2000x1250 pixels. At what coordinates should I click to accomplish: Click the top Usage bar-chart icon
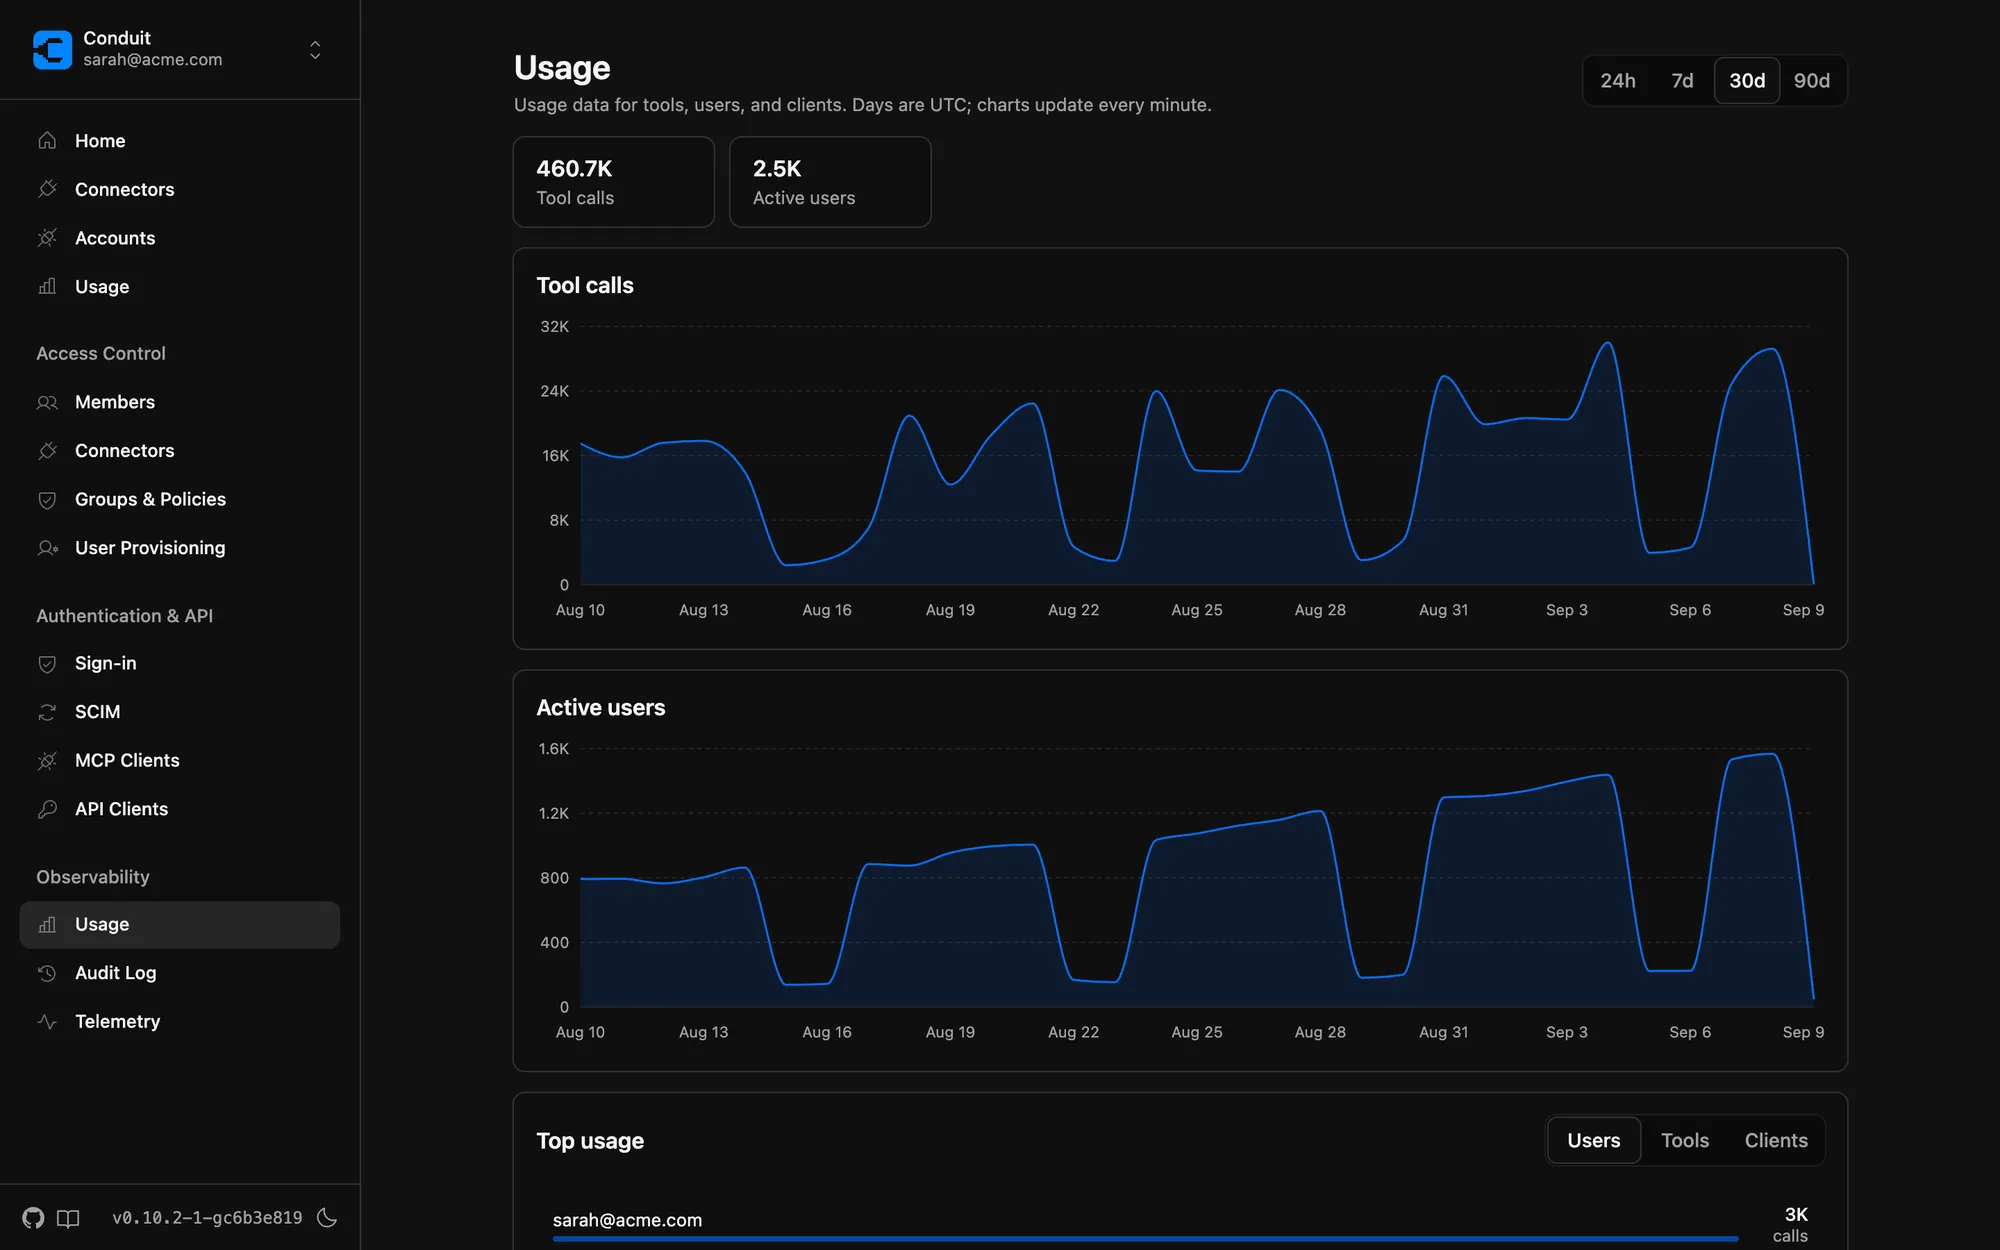47,287
